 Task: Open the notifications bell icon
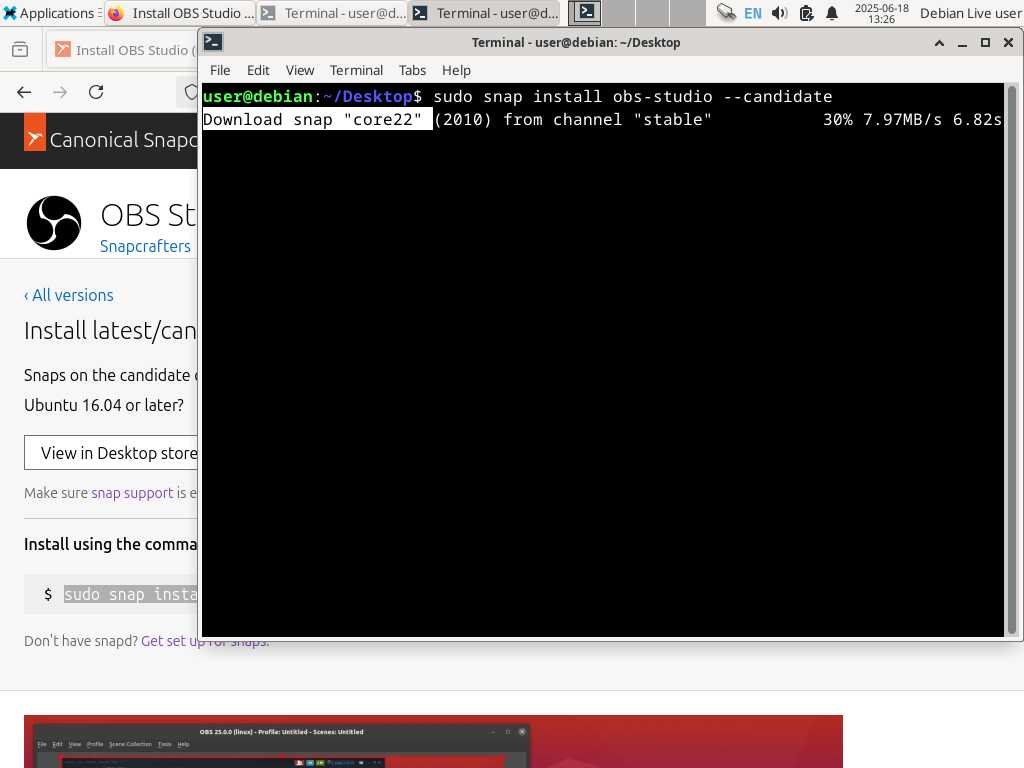click(831, 13)
